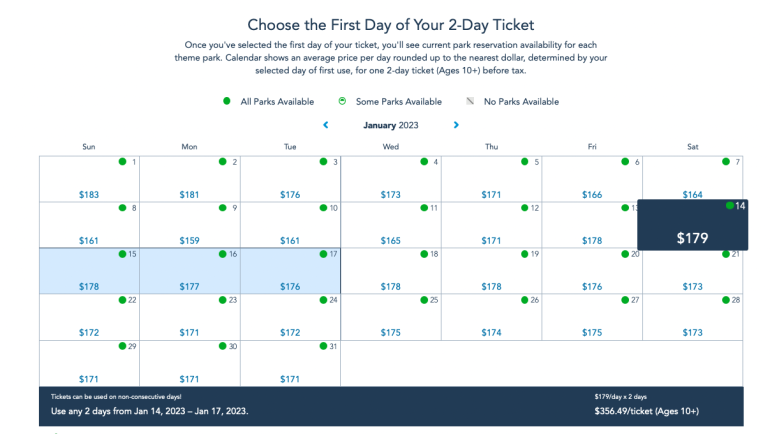770x434 pixels.
Task: Pick January 9 at $159
Action: point(189,225)
